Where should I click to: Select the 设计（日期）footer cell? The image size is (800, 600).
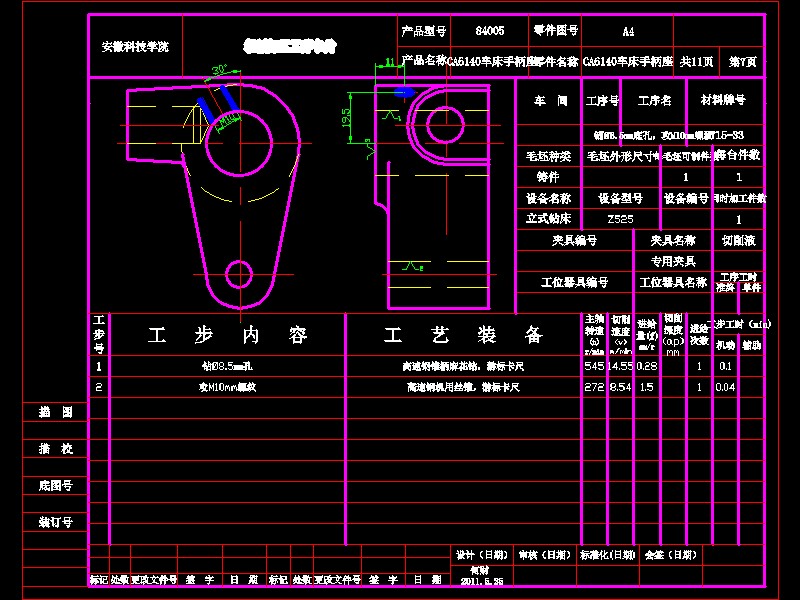(482, 555)
